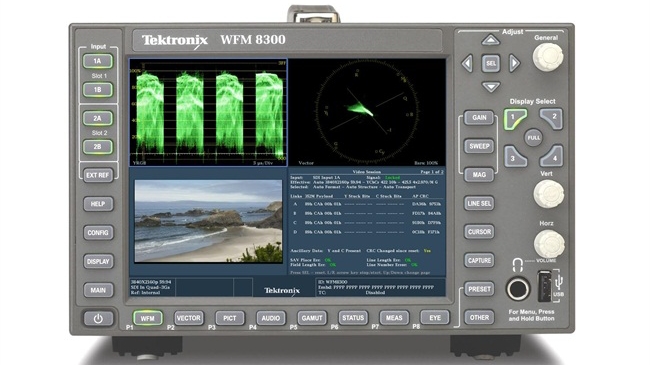Click the USB port
Screen dimensions: 650x365
(x=544, y=286)
